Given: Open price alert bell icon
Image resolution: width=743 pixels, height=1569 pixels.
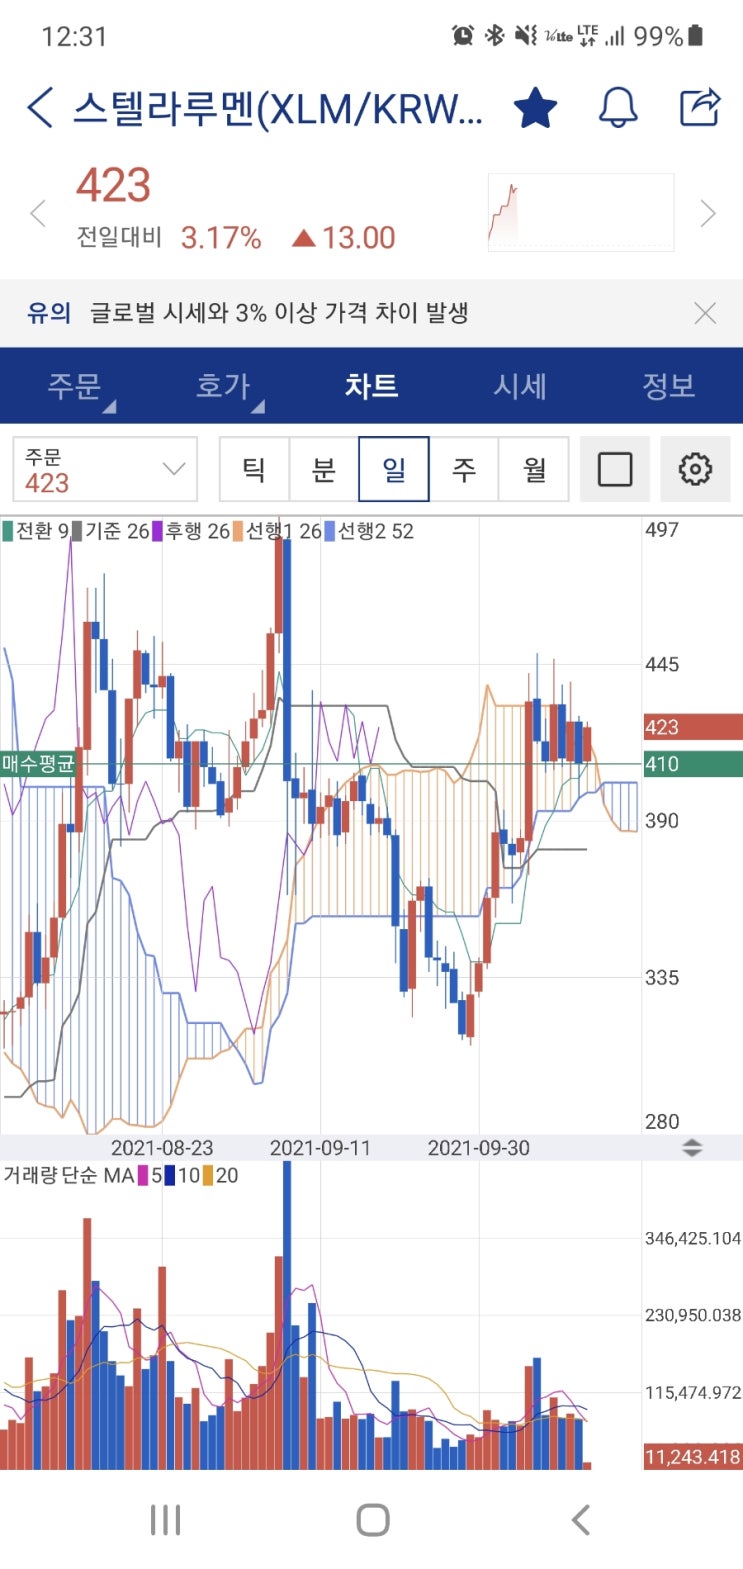Looking at the screenshot, I should (x=618, y=107).
